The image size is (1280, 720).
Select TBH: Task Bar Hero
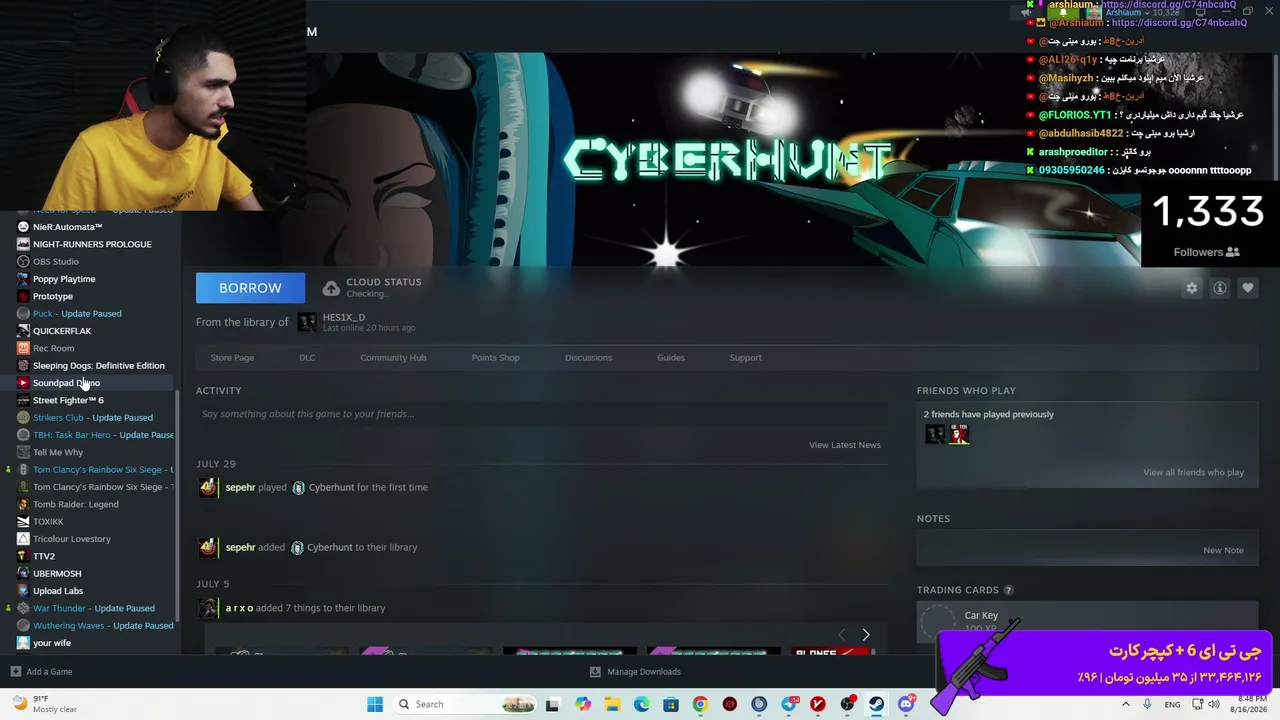tap(103, 435)
